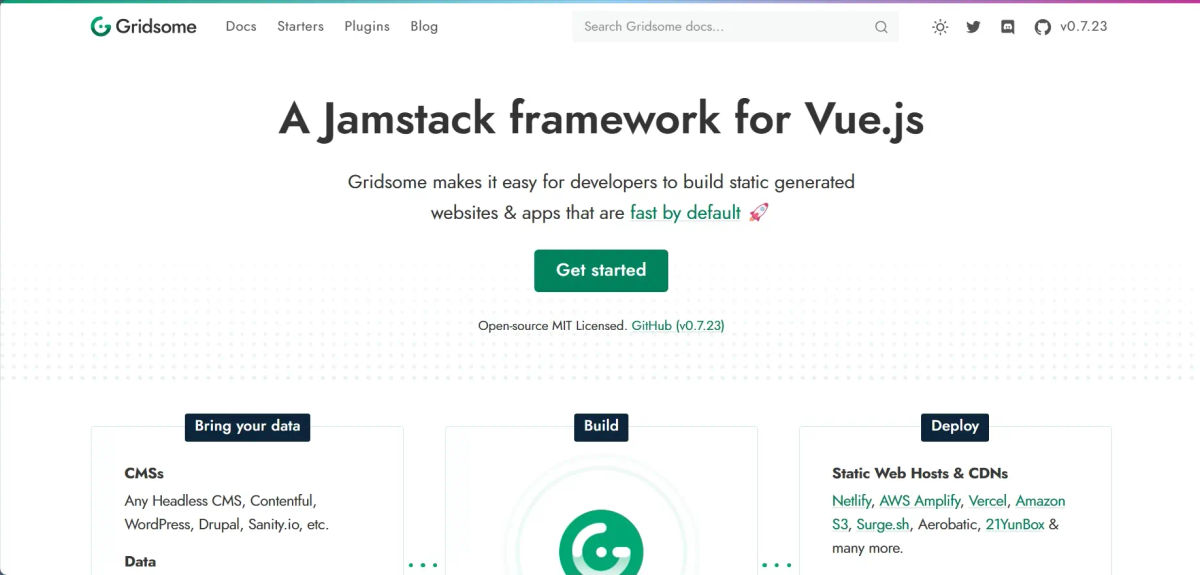Image resolution: width=1200 pixels, height=575 pixels.
Task: Open the Plugins menu item
Action: click(x=367, y=27)
